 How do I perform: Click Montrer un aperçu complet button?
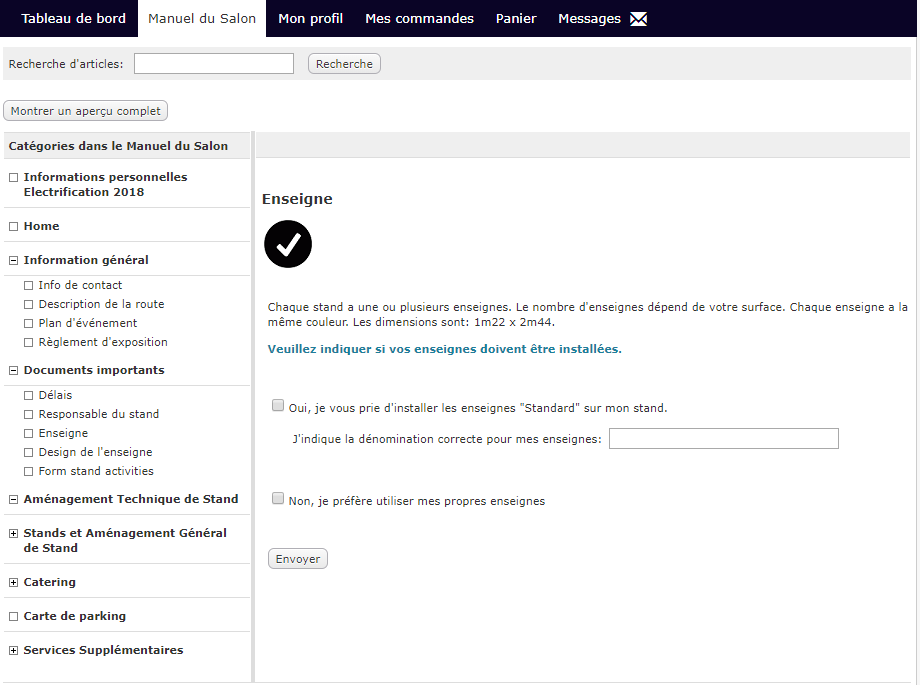pos(86,111)
